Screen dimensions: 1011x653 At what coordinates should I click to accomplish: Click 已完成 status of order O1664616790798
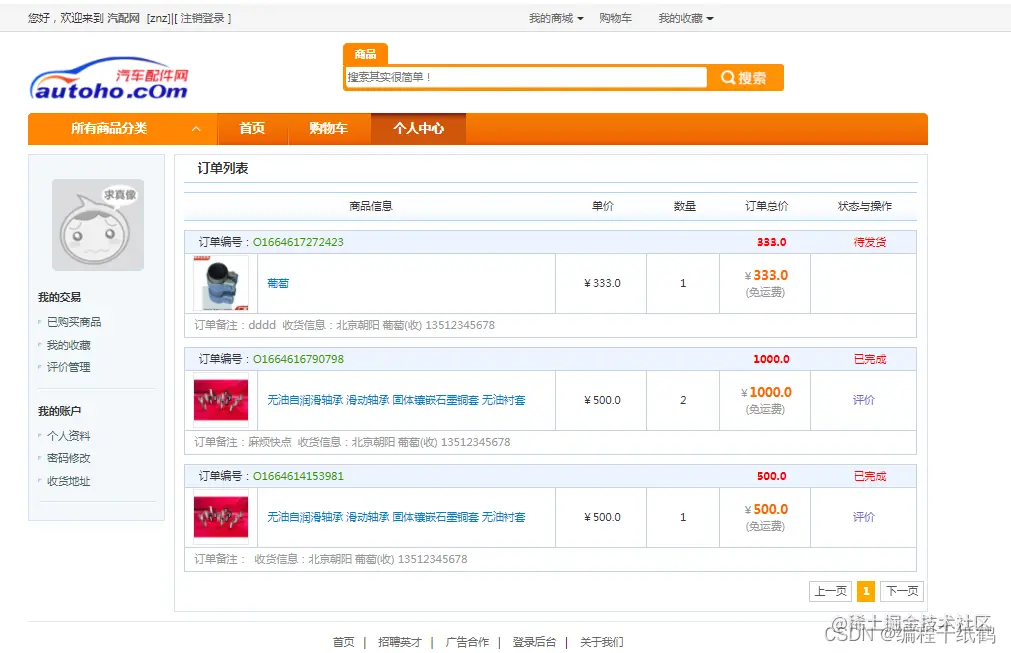[x=870, y=359]
